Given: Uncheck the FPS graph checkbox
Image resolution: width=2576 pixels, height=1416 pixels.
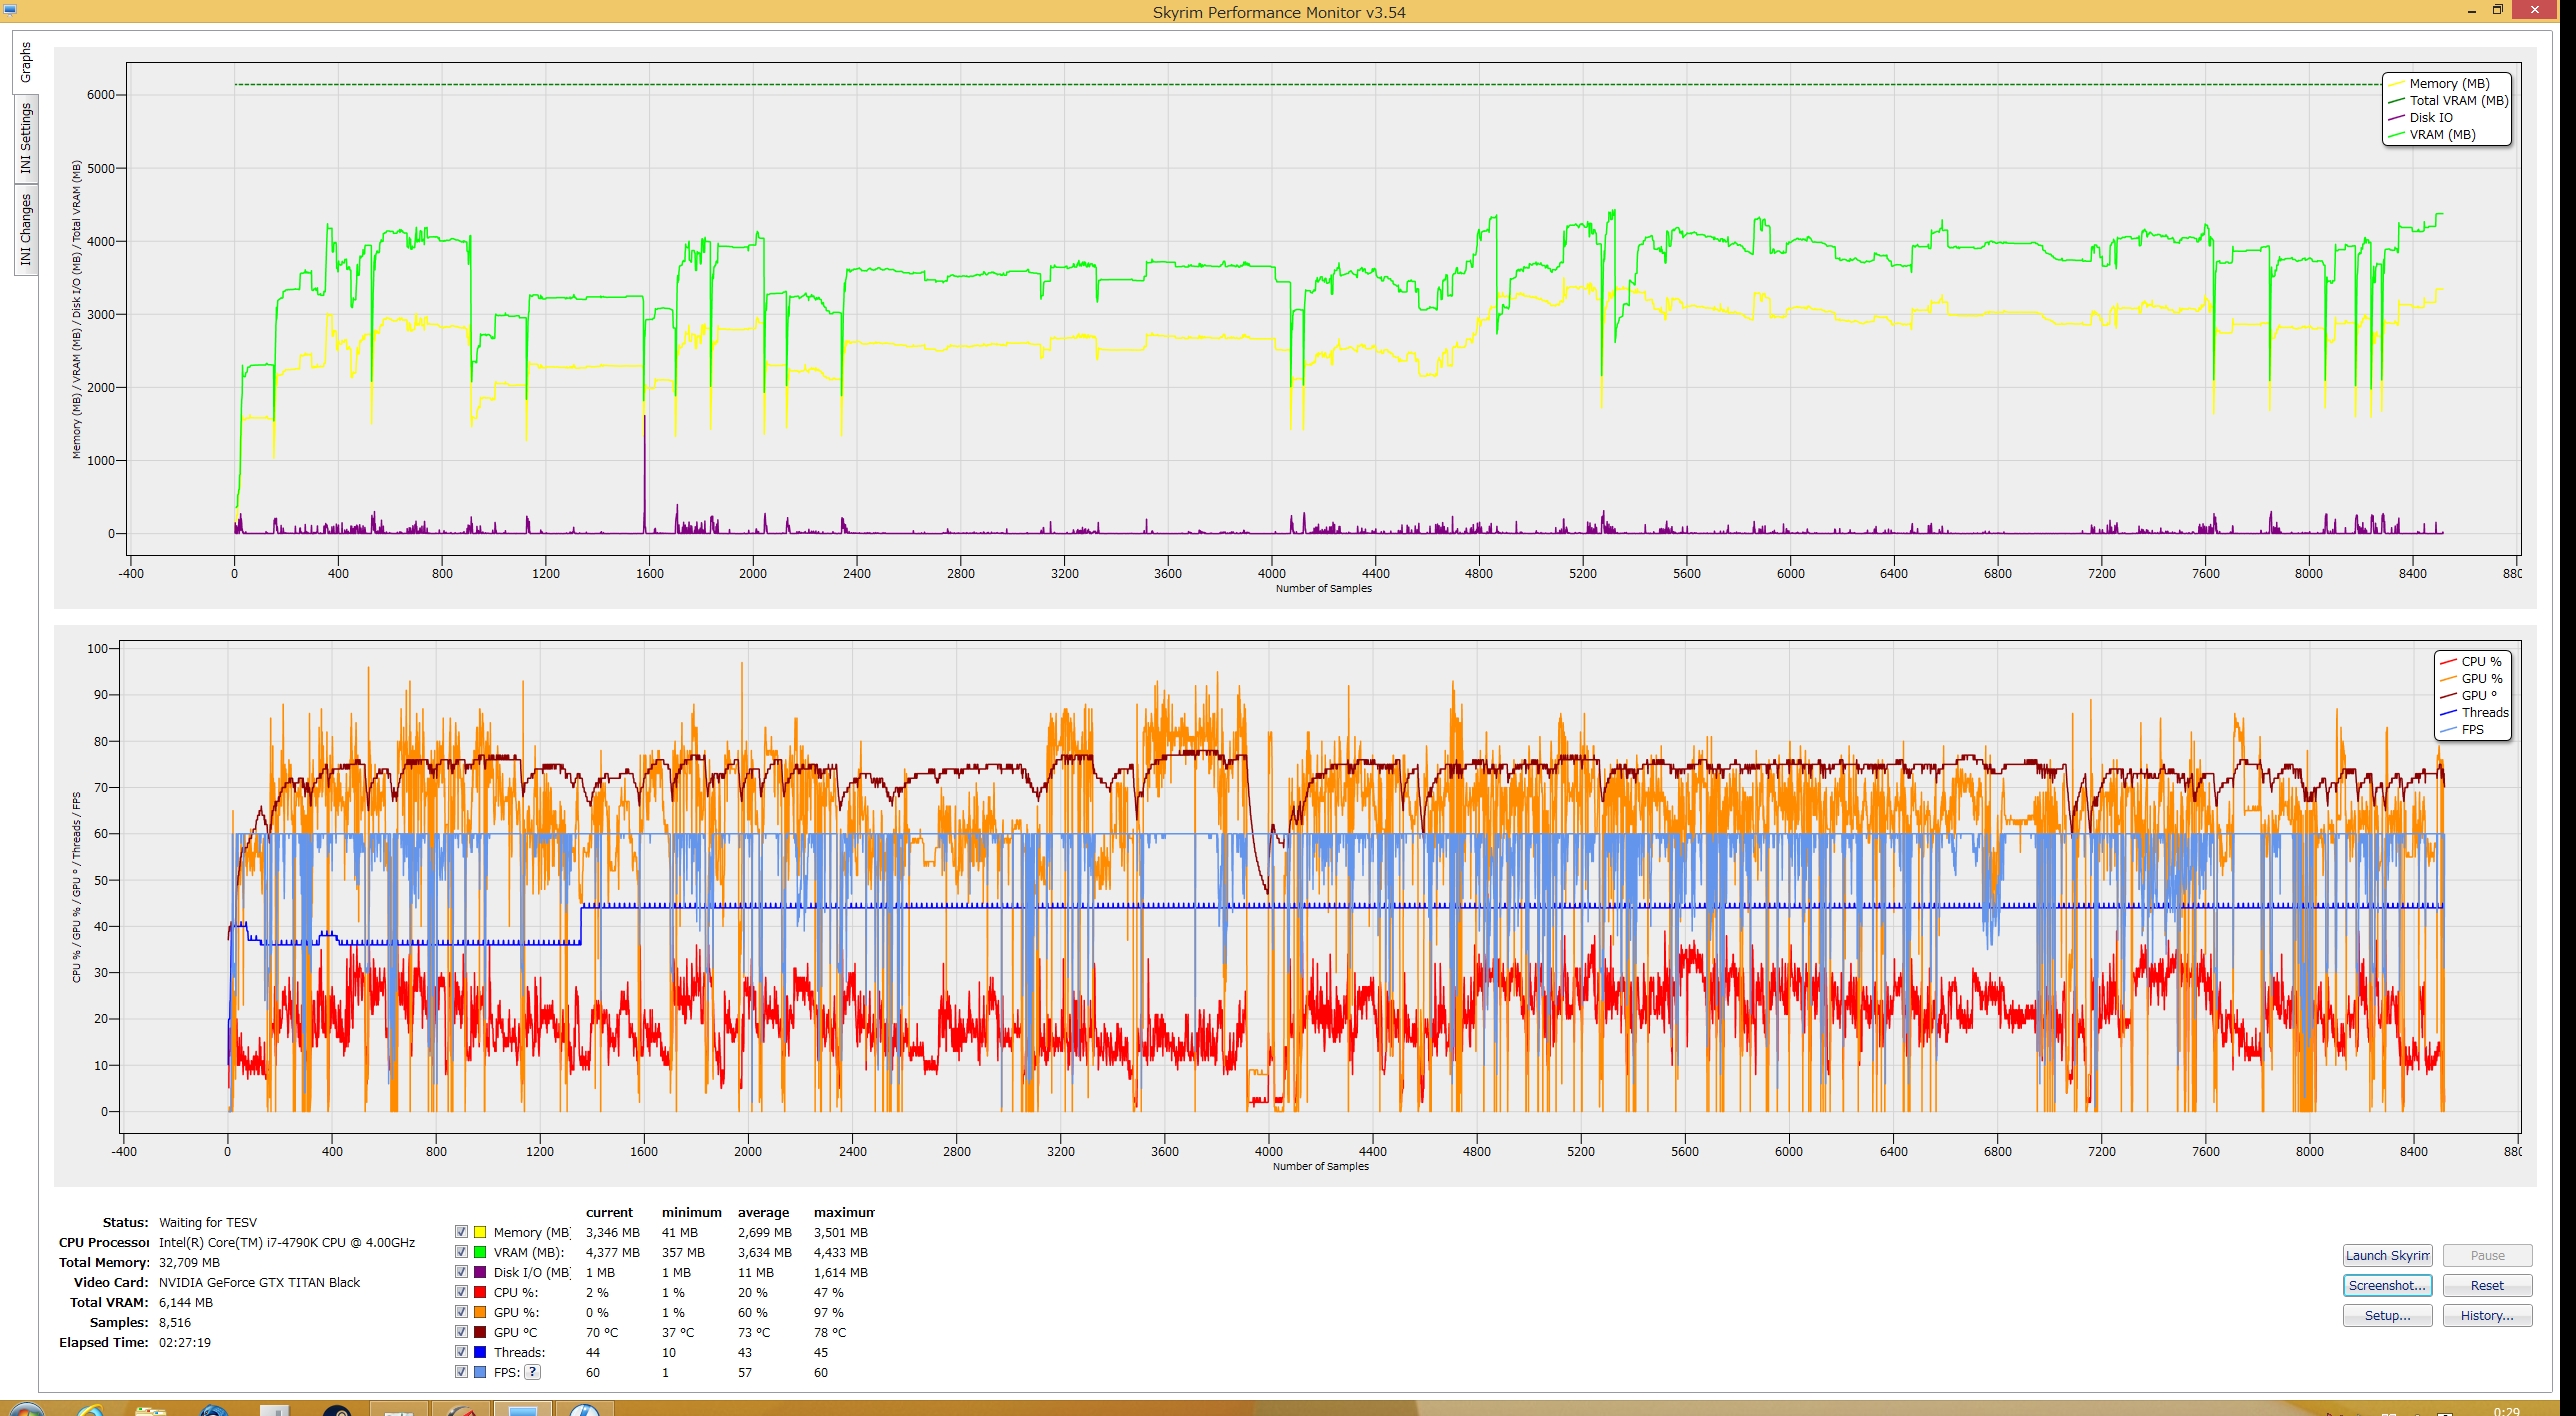Looking at the screenshot, I should pos(461,1372).
